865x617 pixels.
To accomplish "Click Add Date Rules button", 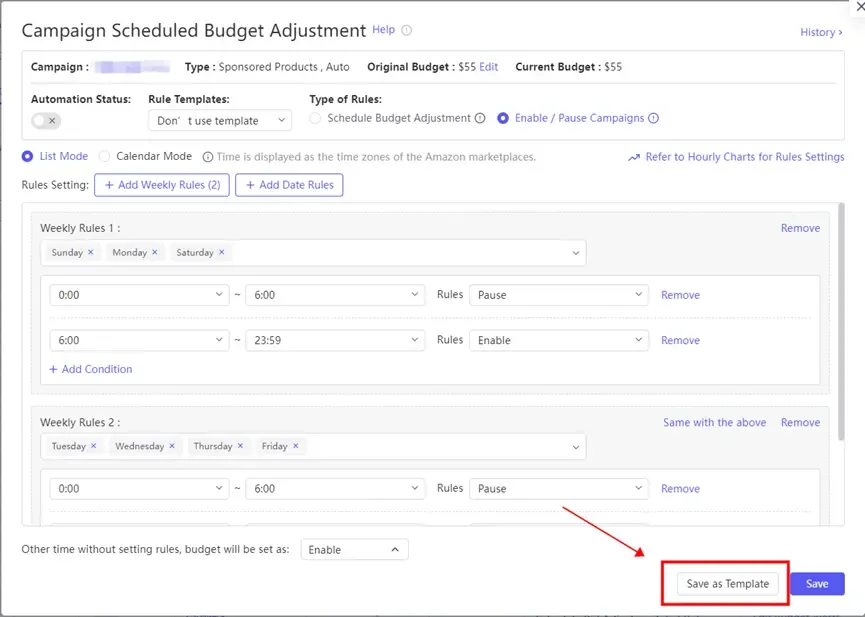I will [289, 185].
